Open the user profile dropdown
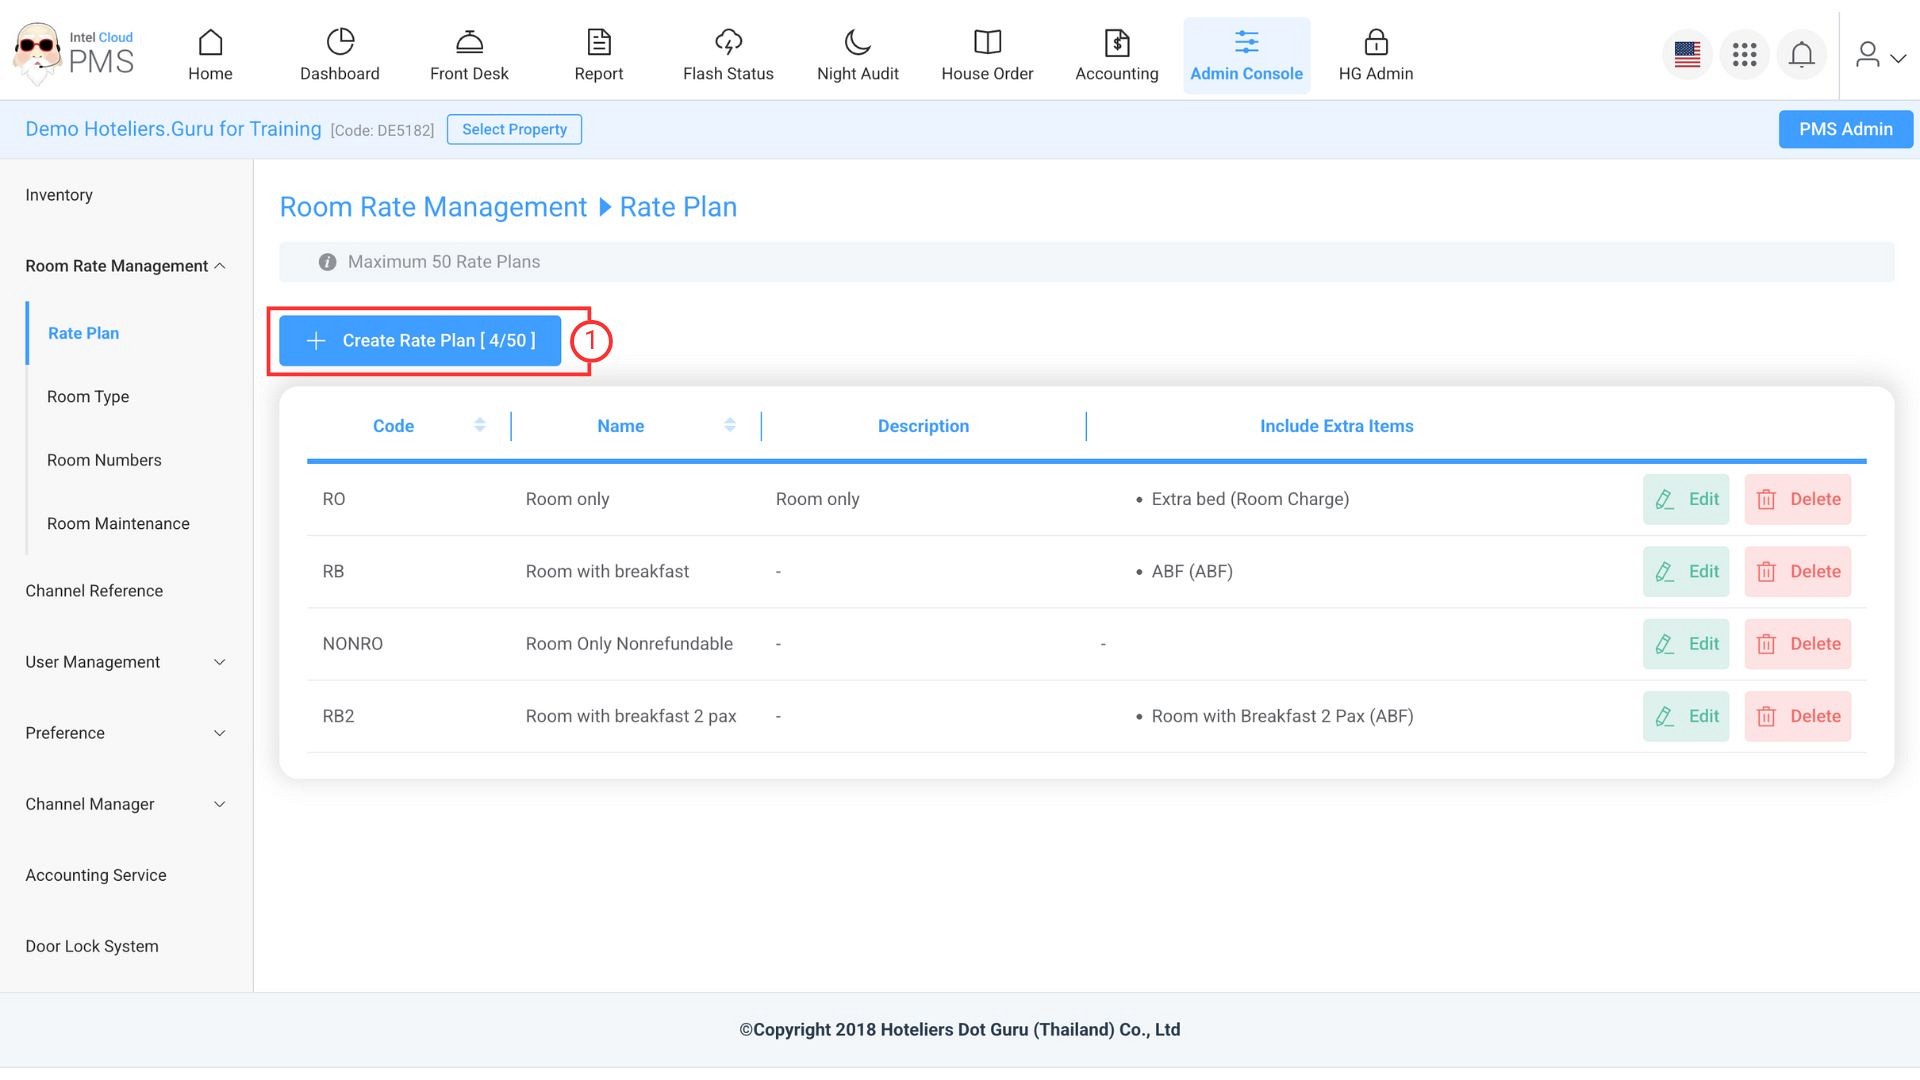This screenshot has height=1080, width=1920. click(1880, 55)
